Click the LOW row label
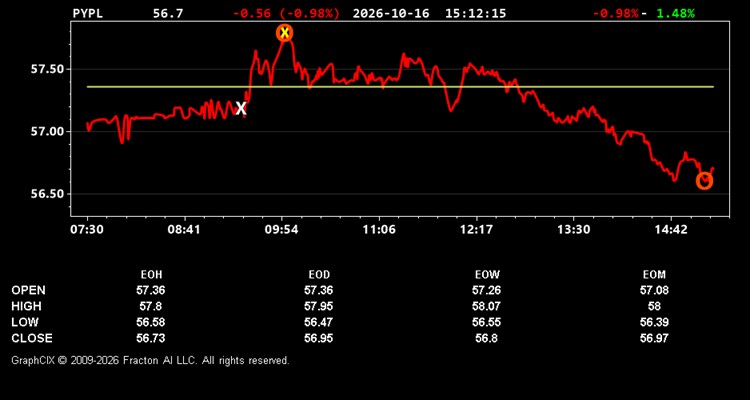The image size is (750, 400). coord(25,322)
